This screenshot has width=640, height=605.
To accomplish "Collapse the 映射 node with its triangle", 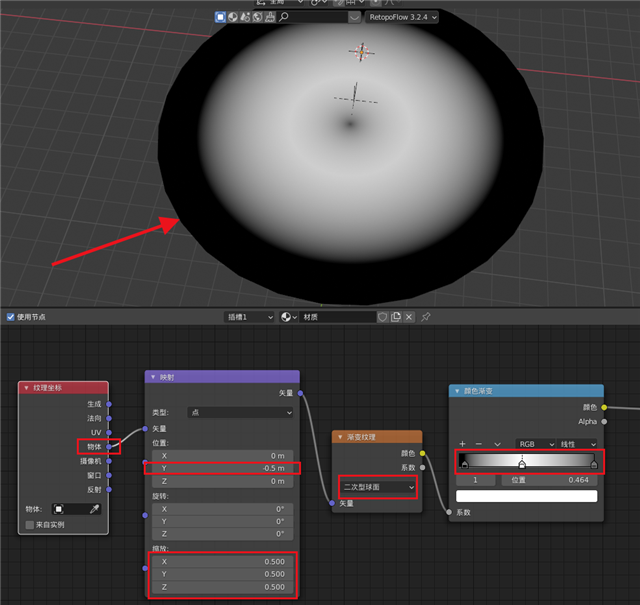I will coord(152,377).
